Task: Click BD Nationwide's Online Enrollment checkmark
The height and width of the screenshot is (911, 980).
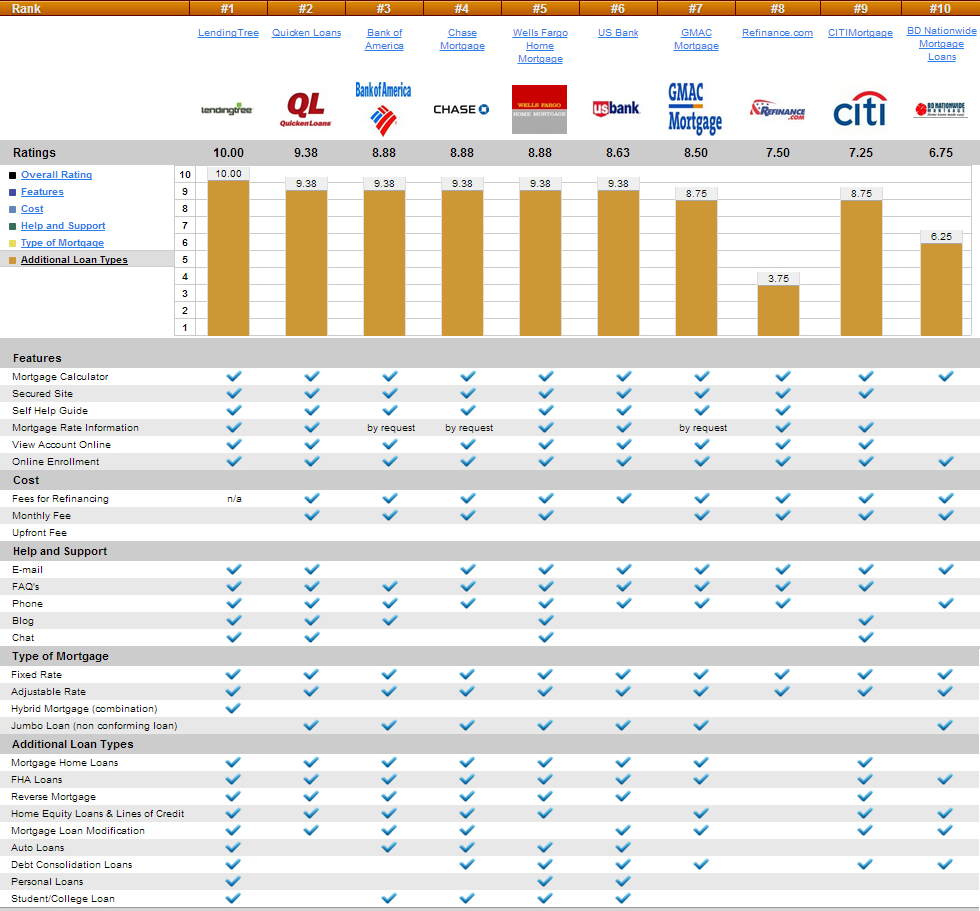Action: [946, 461]
